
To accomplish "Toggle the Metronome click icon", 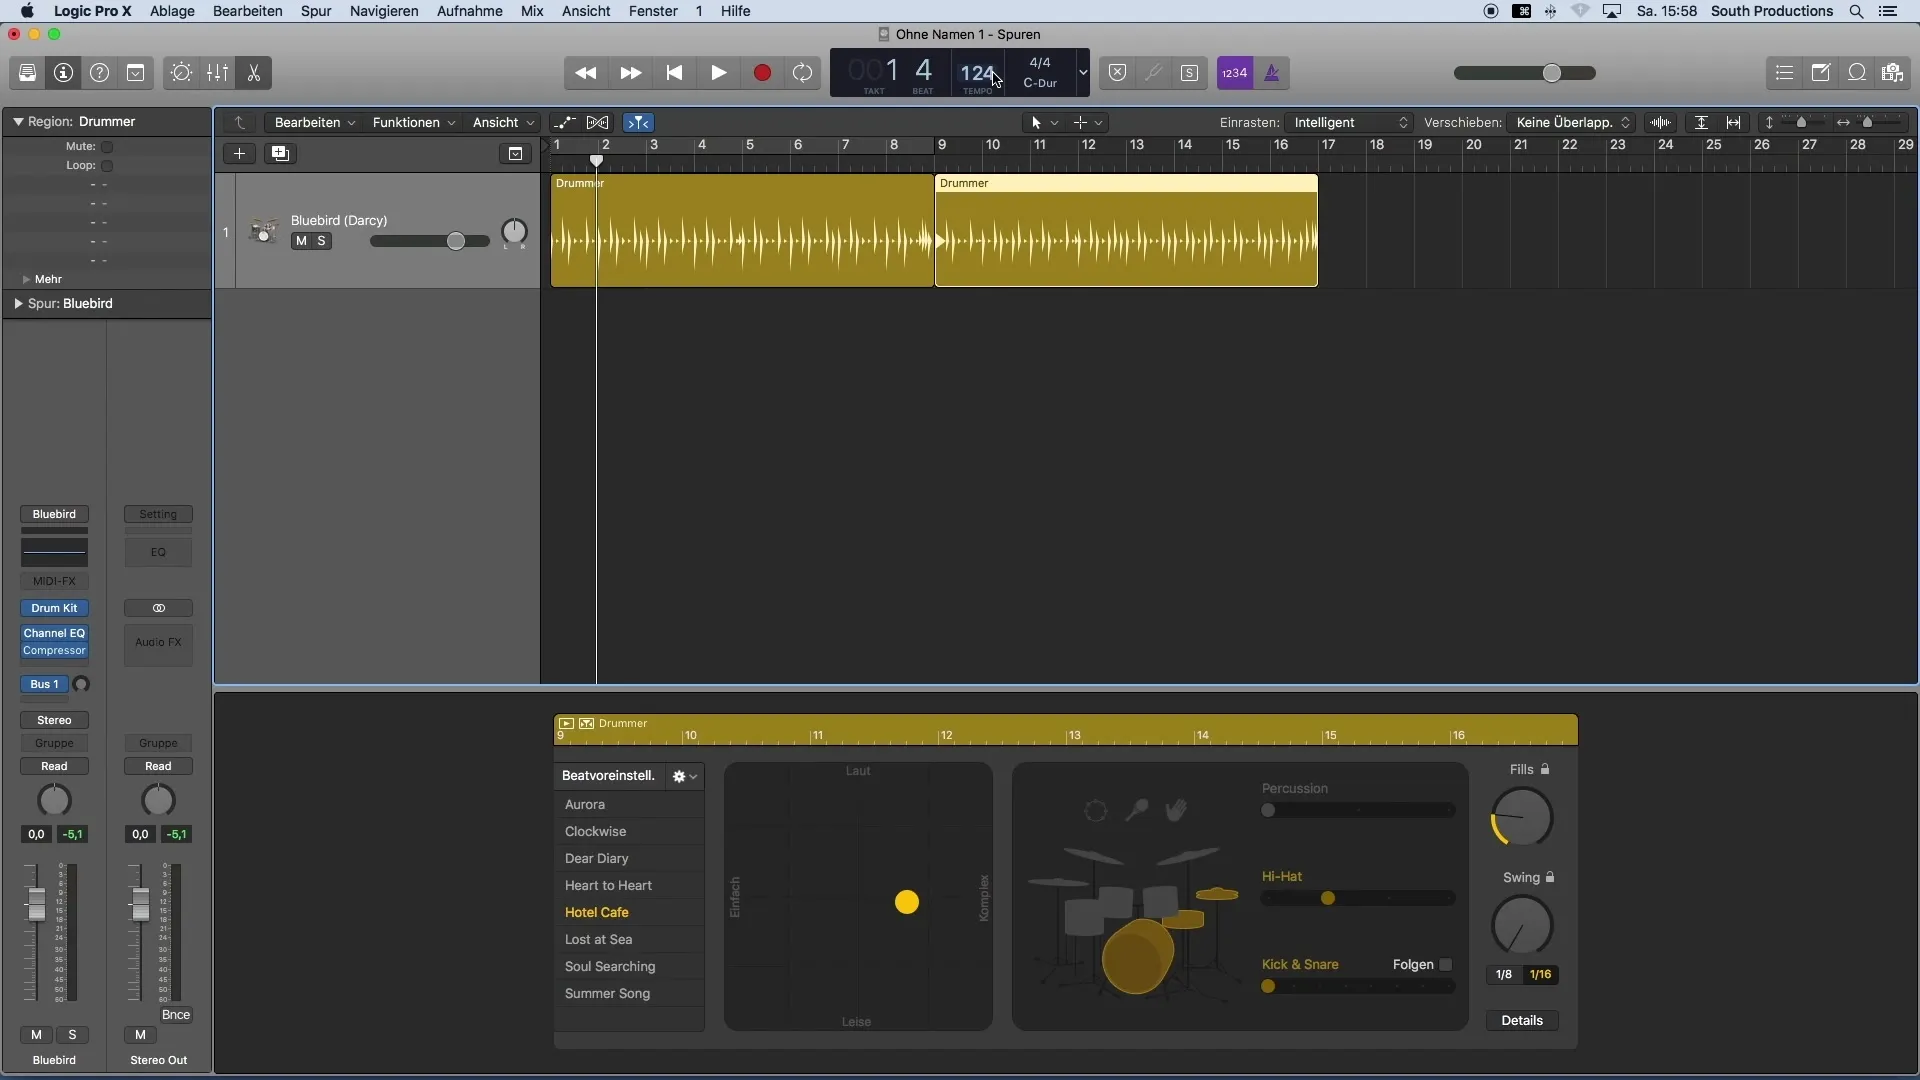I will pos(1271,73).
